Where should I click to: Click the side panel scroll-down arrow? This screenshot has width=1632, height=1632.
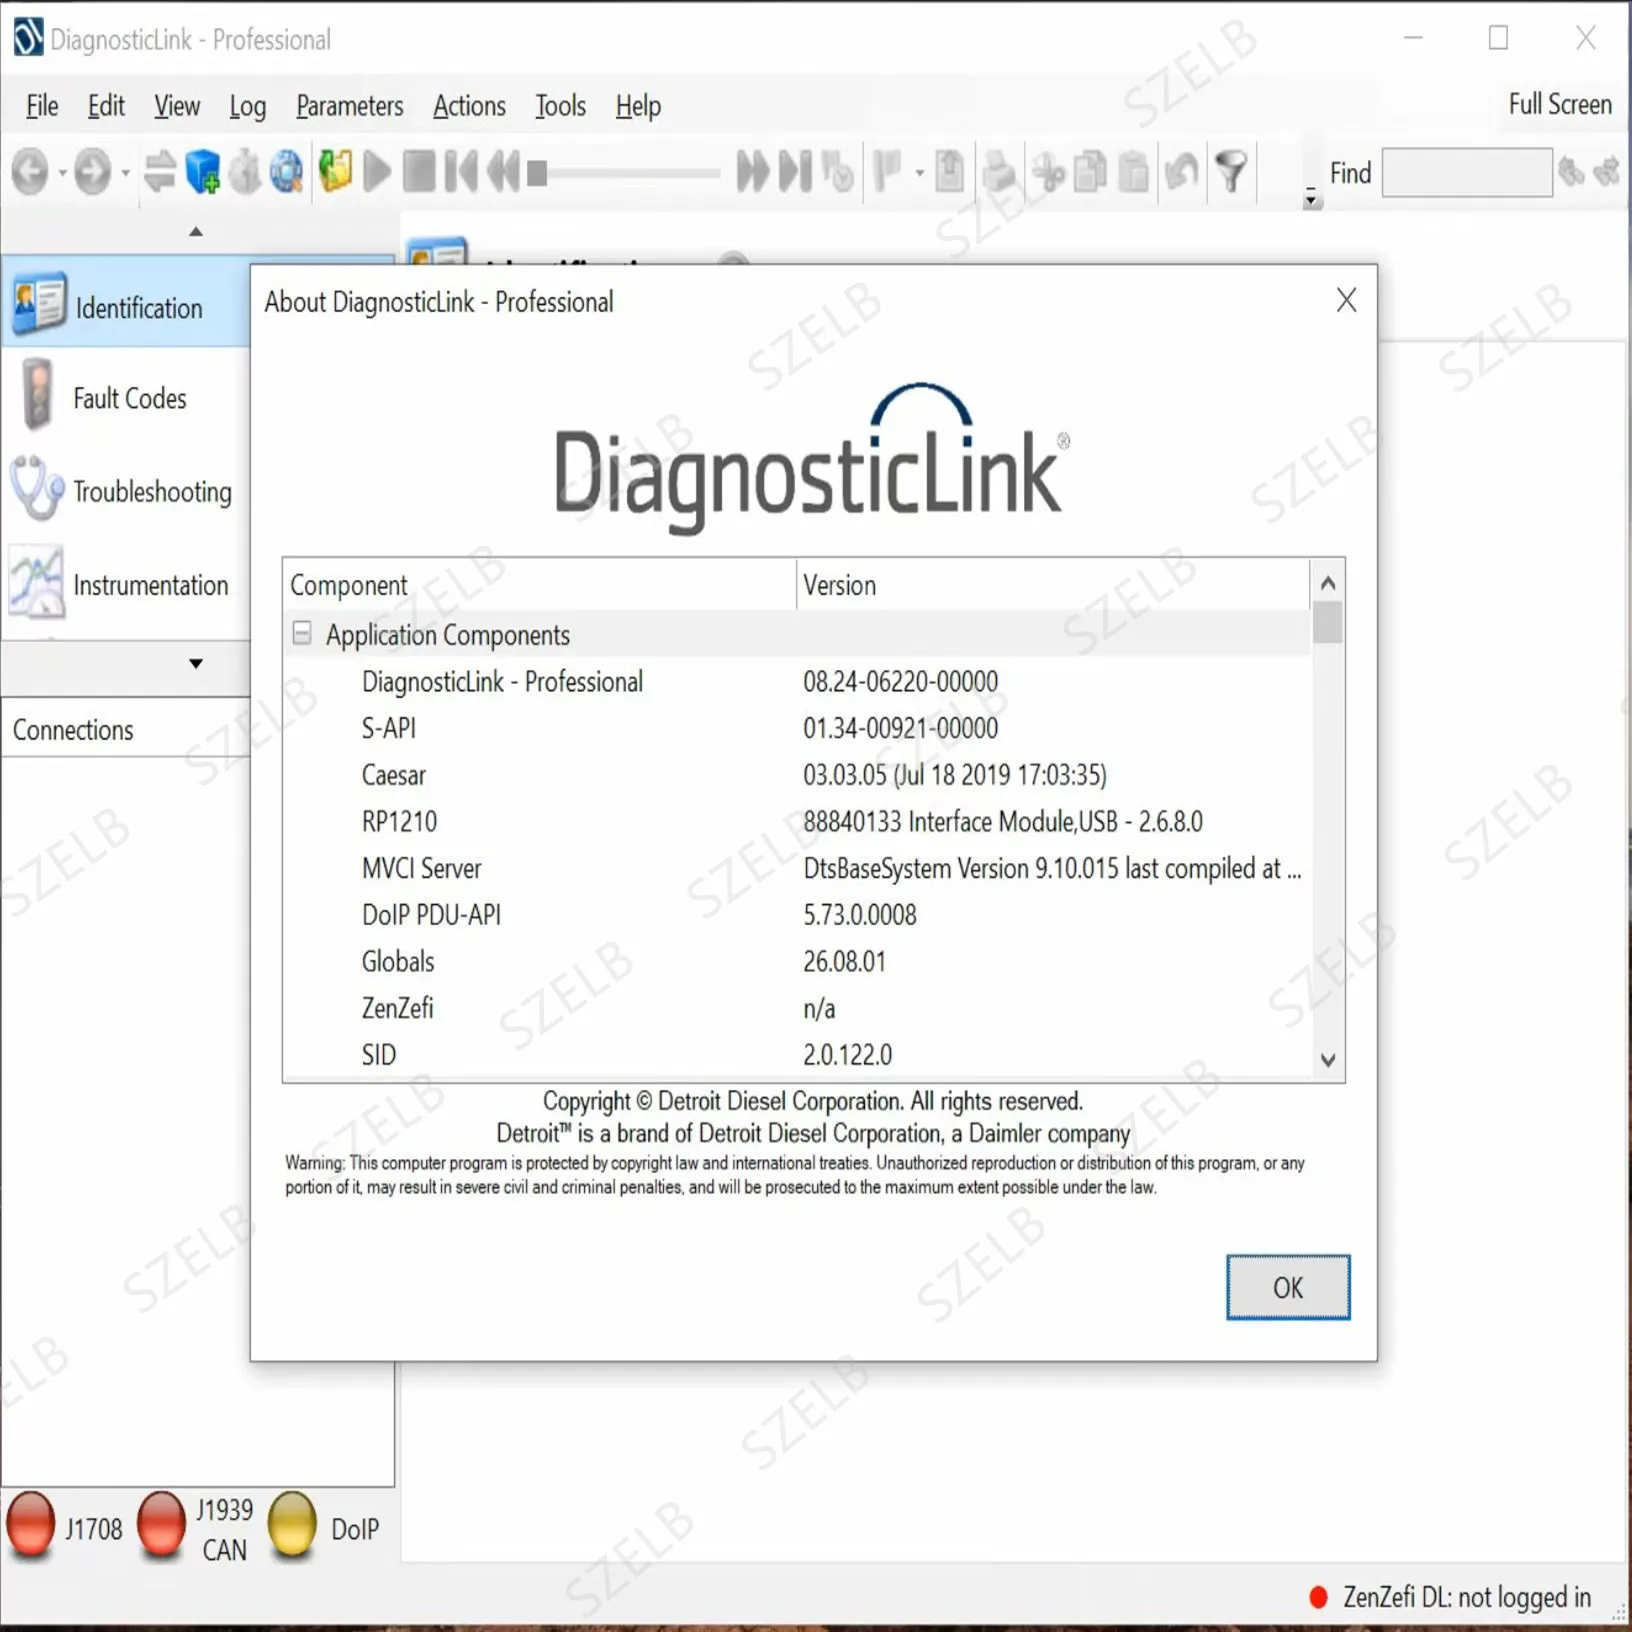196,663
